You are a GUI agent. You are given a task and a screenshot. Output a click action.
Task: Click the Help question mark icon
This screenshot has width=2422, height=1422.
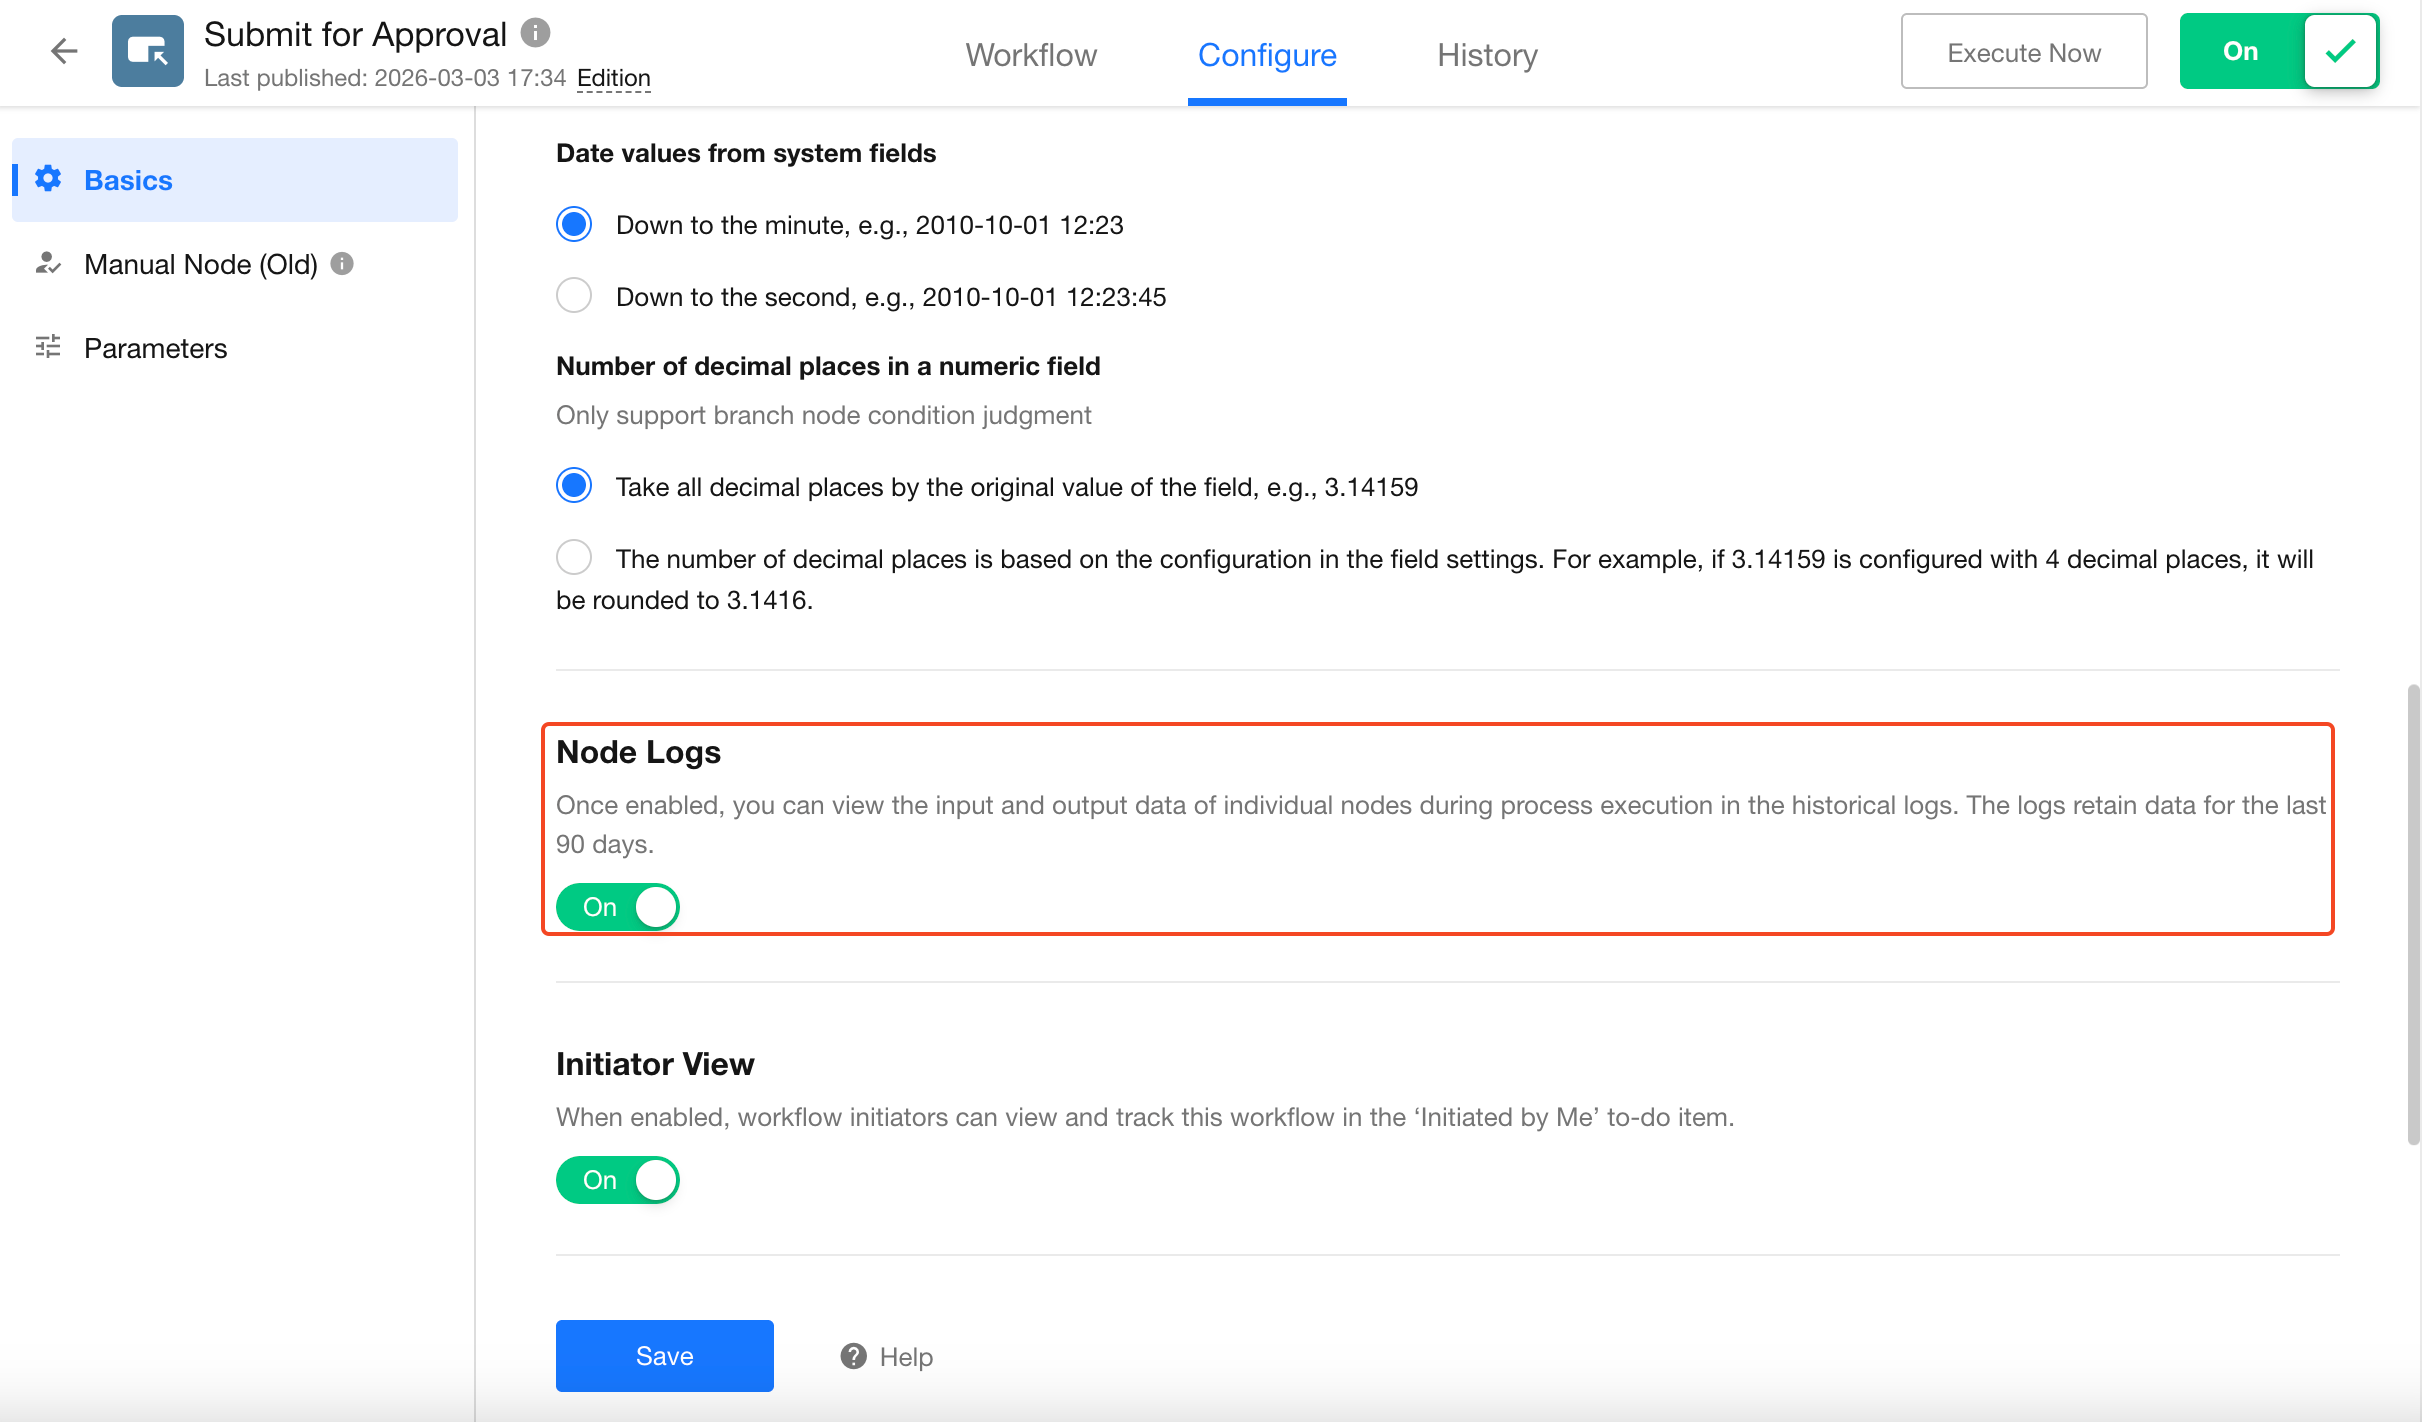[x=853, y=1356]
